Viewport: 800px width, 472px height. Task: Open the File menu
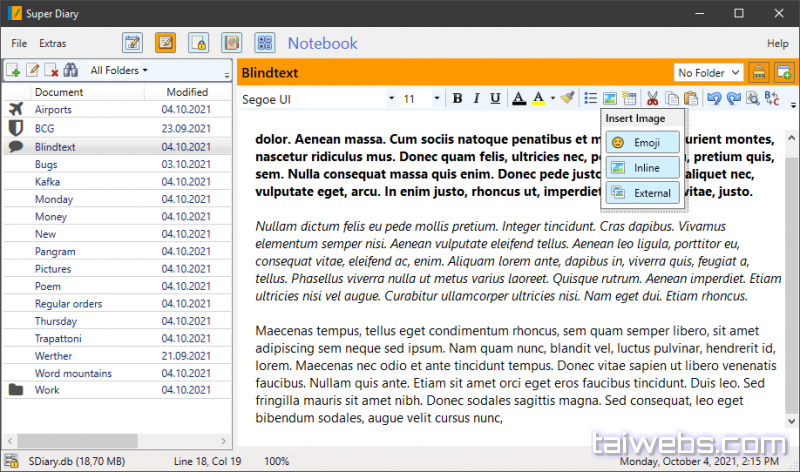point(19,43)
